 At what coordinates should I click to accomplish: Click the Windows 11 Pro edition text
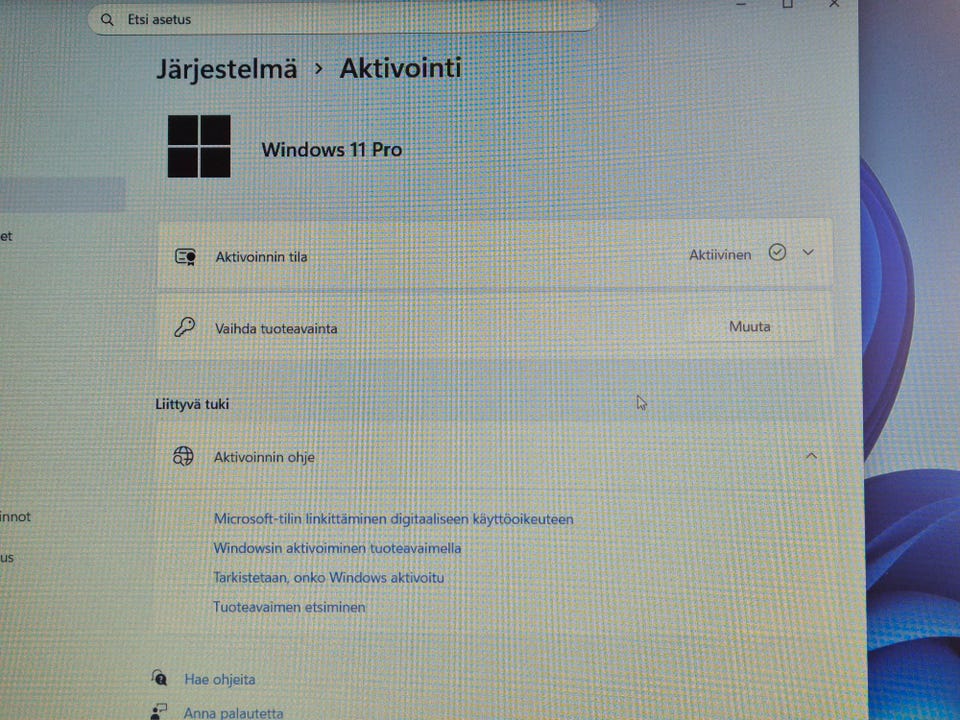tap(332, 149)
